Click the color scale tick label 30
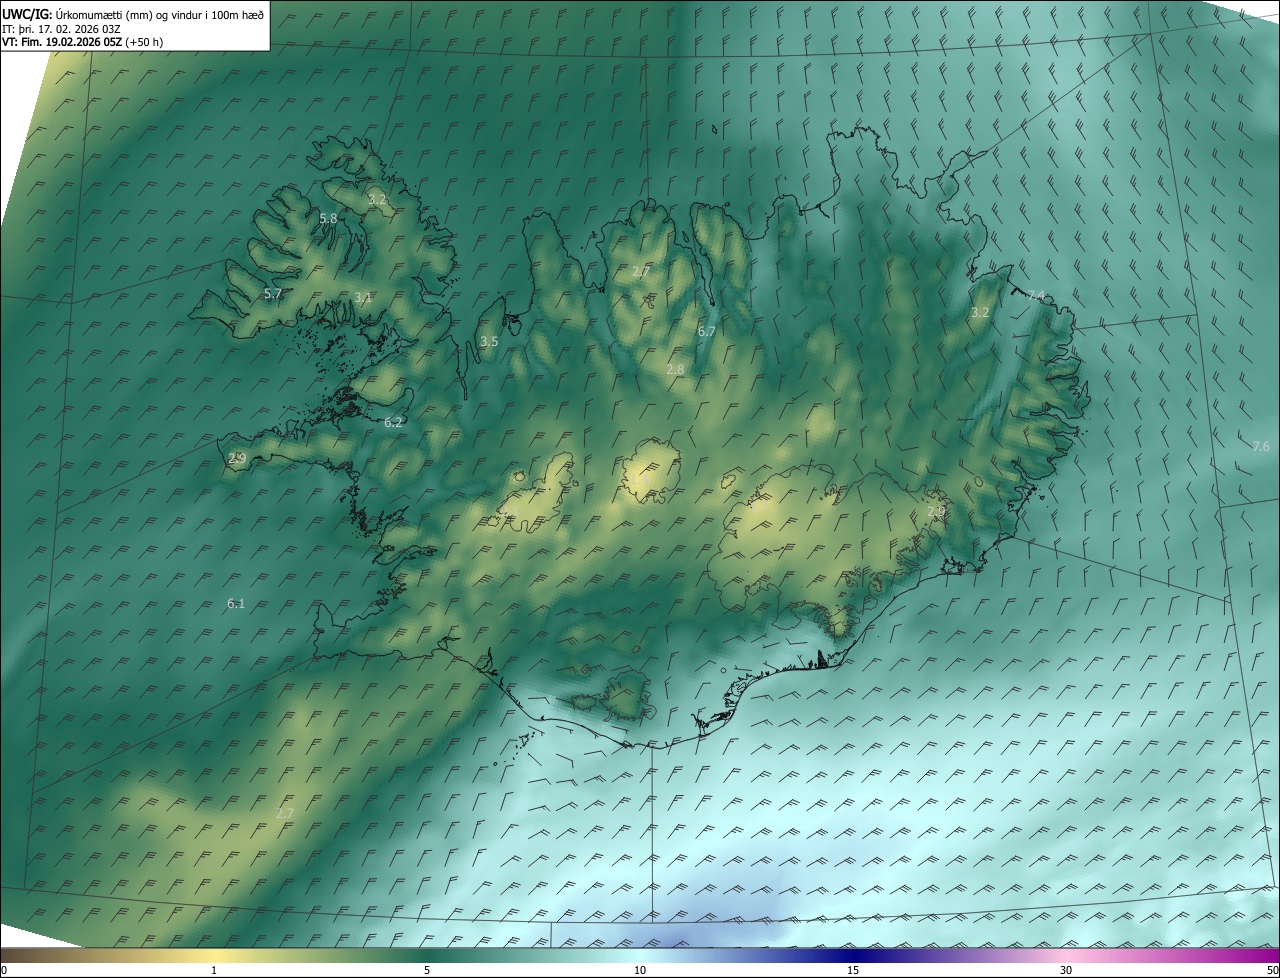The height and width of the screenshot is (978, 1280). [x=1066, y=970]
